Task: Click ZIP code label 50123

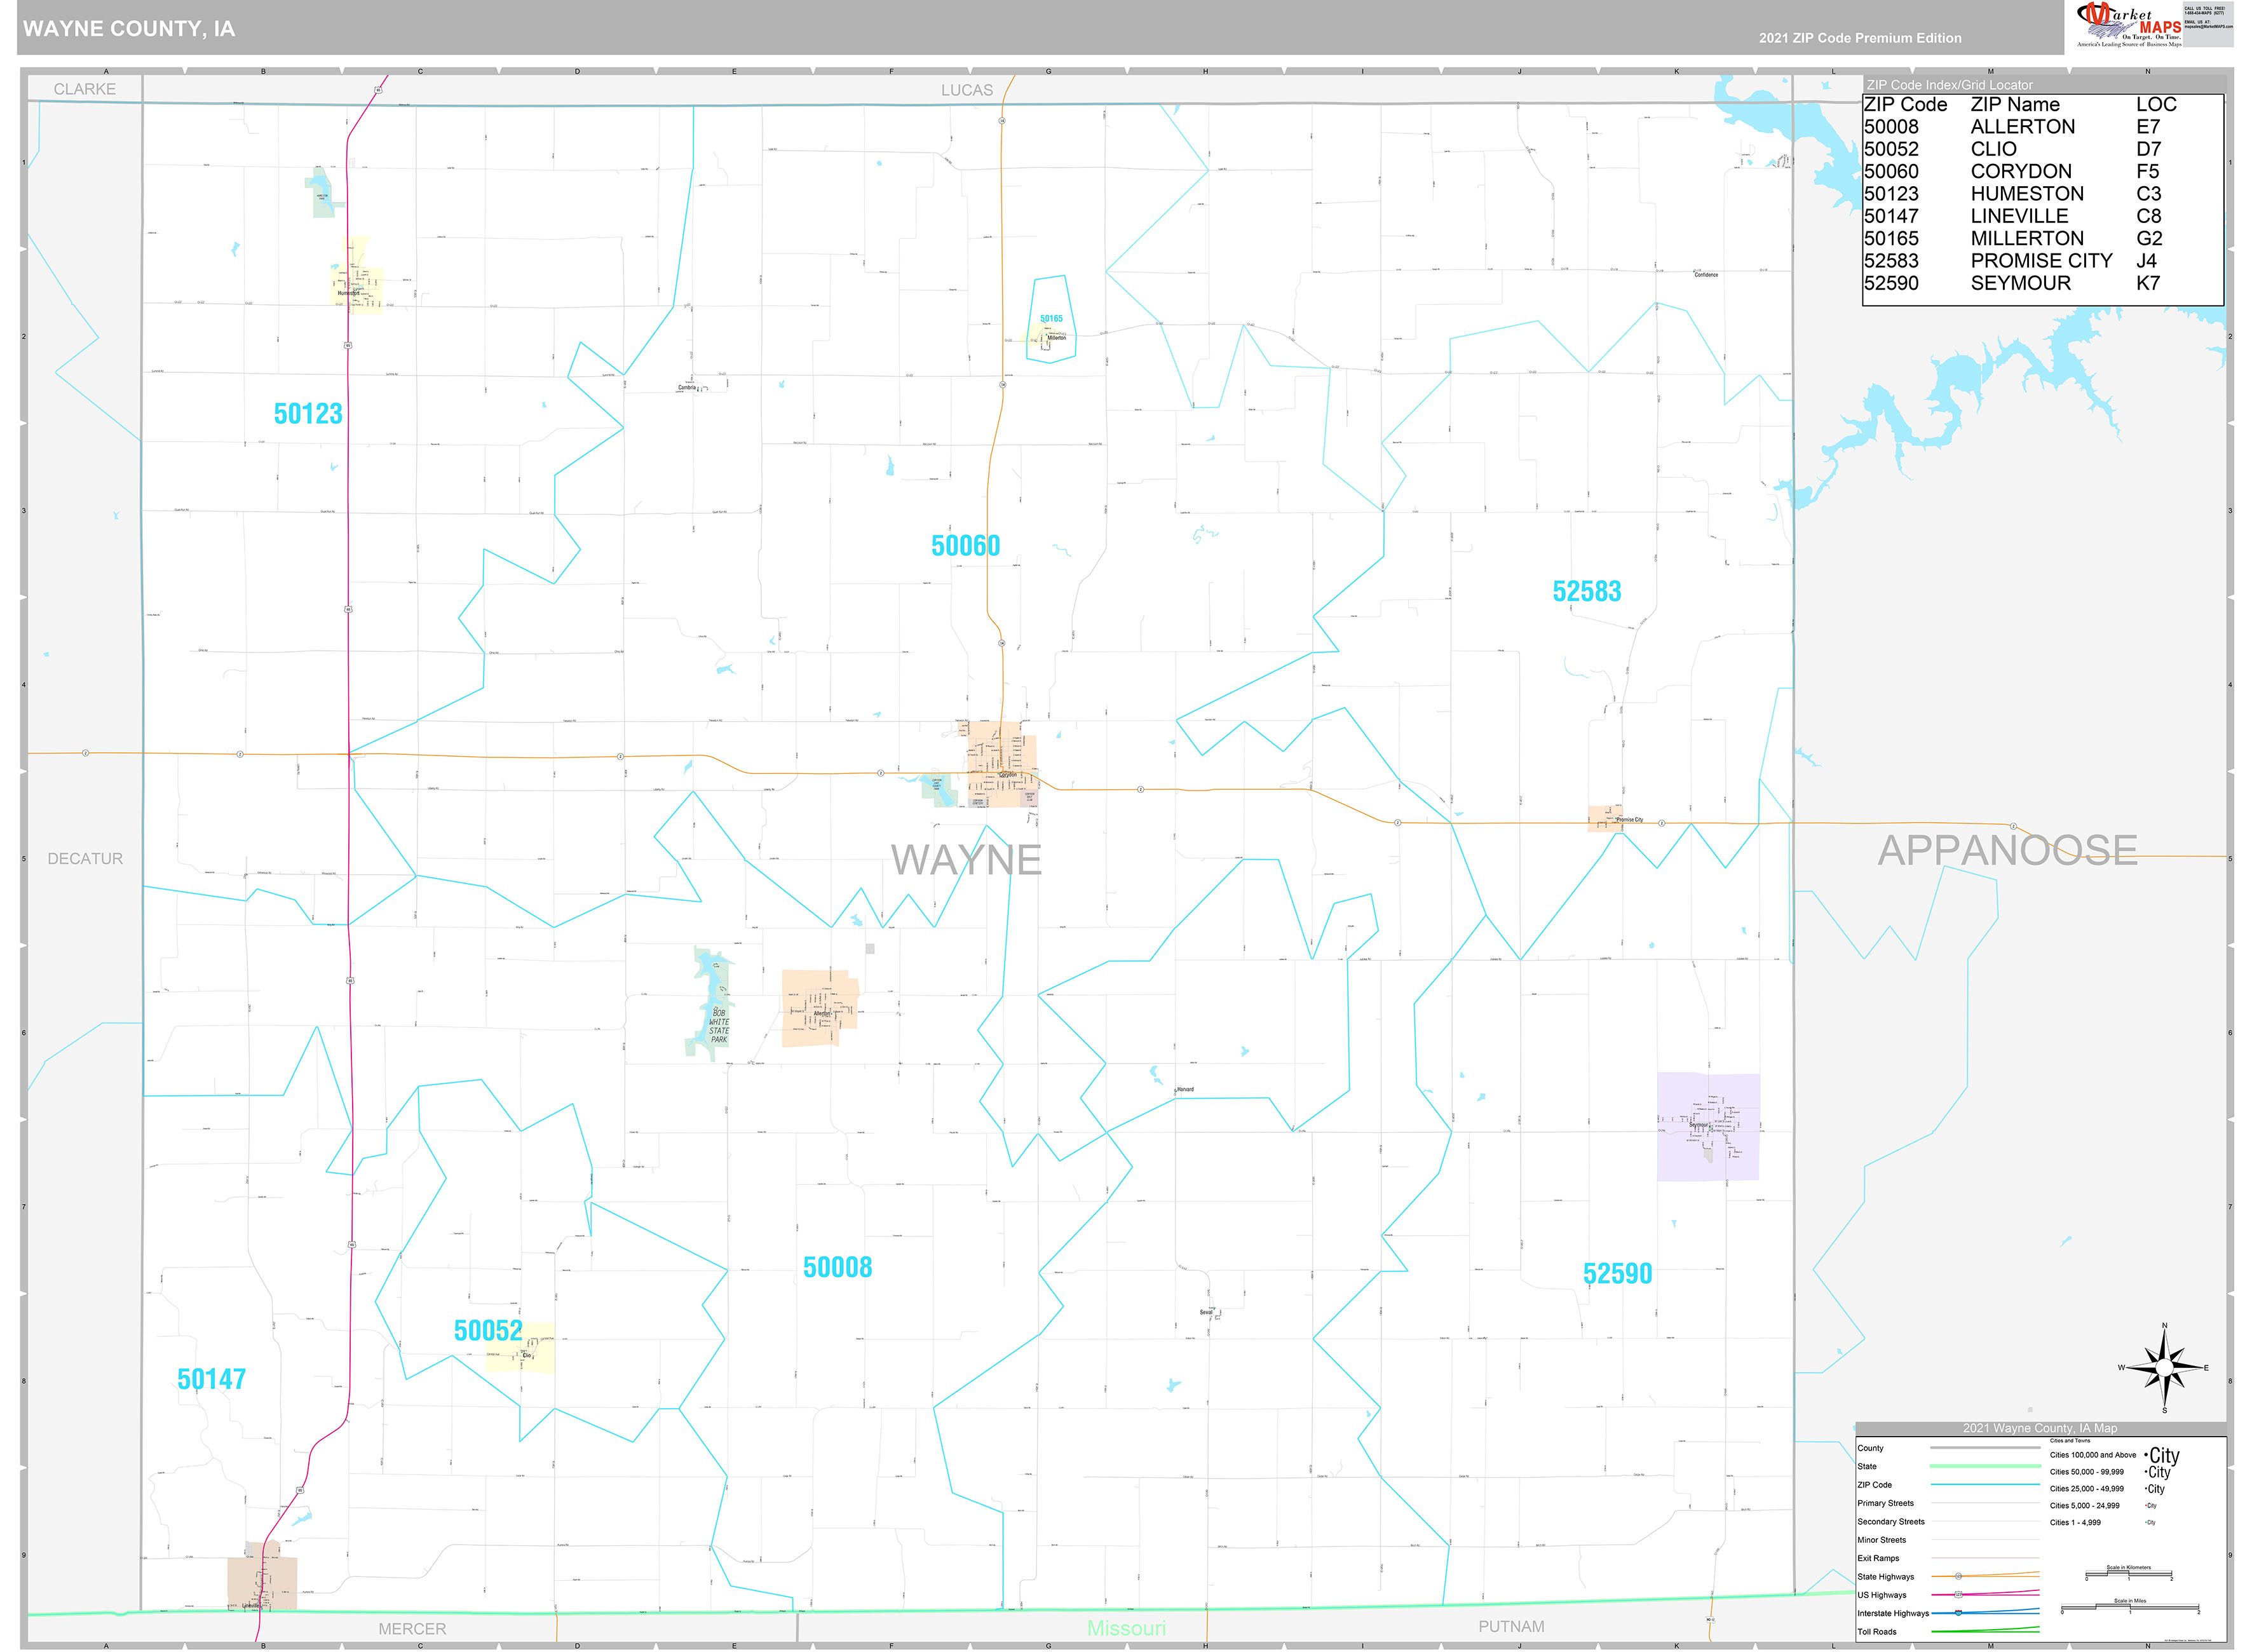Action: point(307,414)
